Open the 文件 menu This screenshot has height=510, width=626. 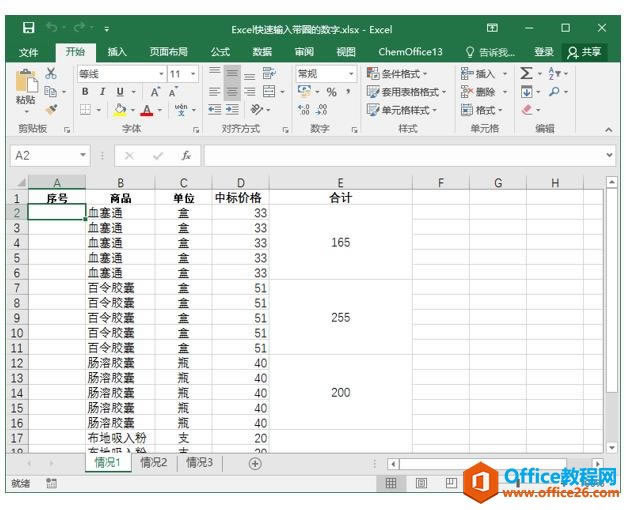click(29, 52)
